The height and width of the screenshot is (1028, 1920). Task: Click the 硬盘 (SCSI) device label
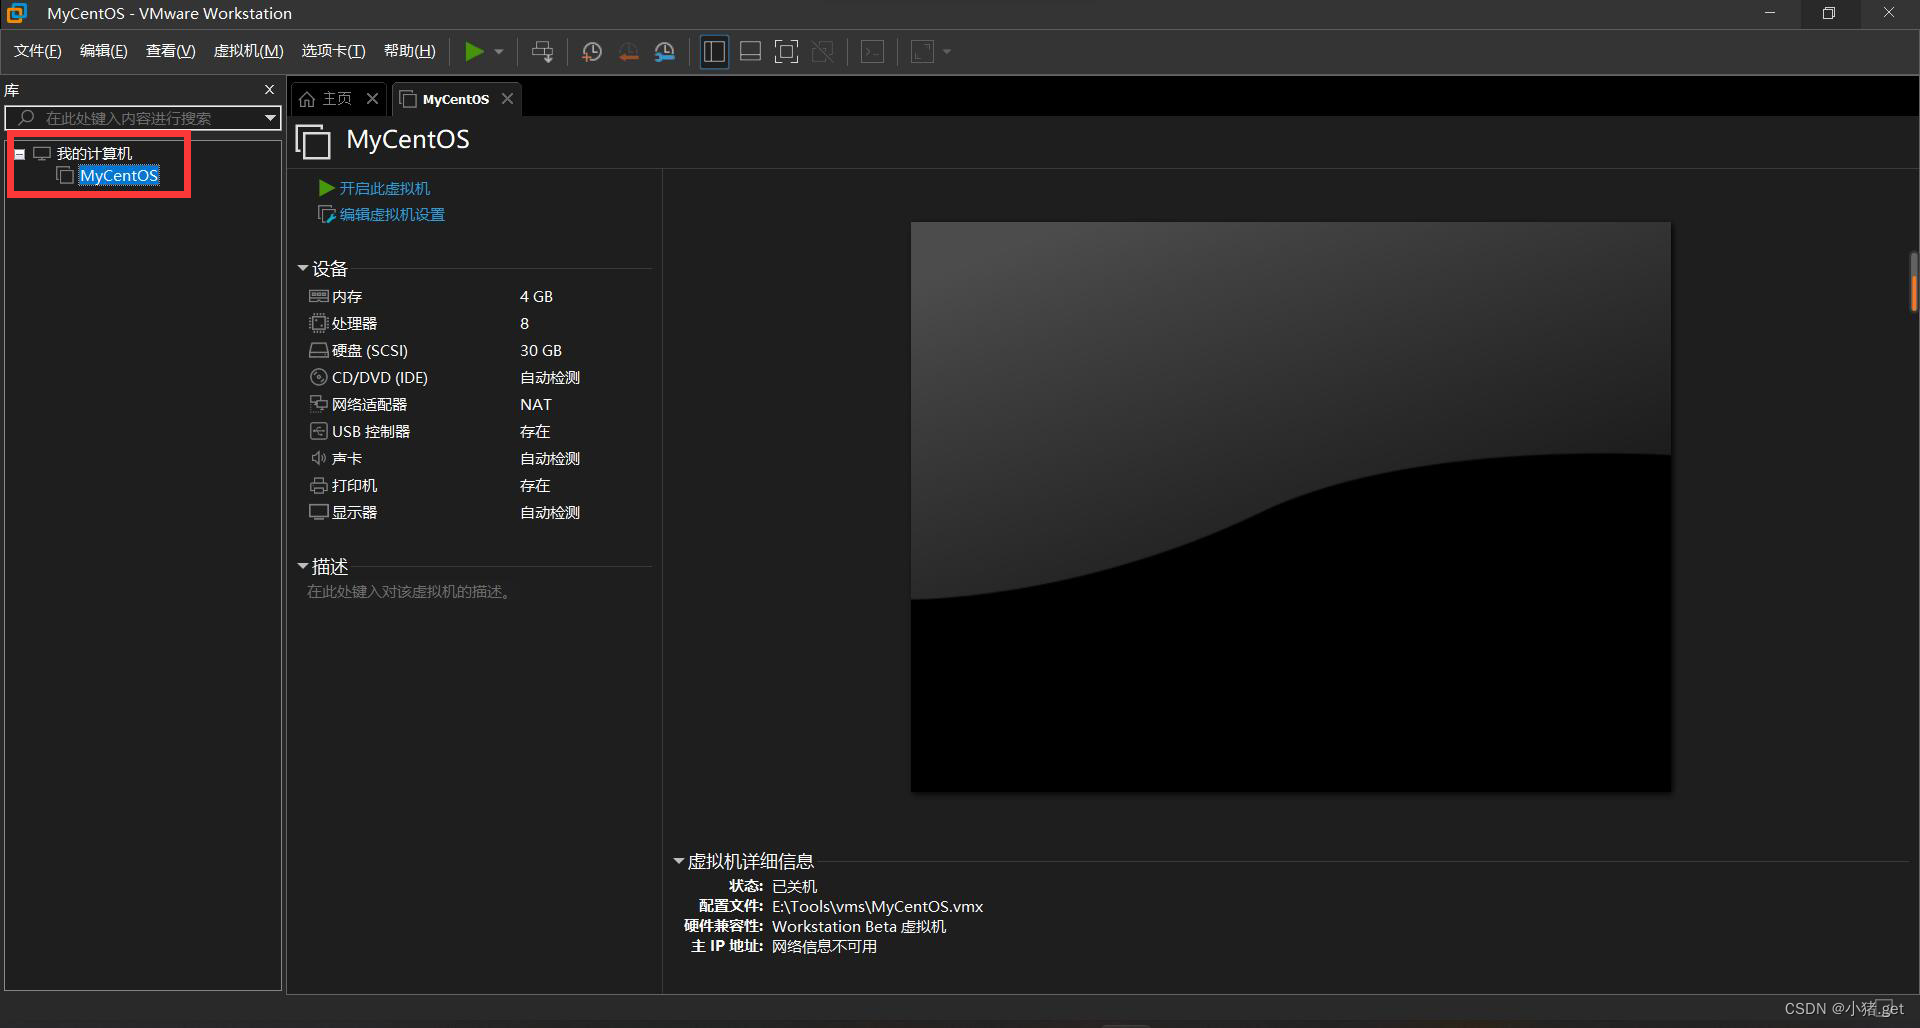pyautogui.click(x=370, y=351)
